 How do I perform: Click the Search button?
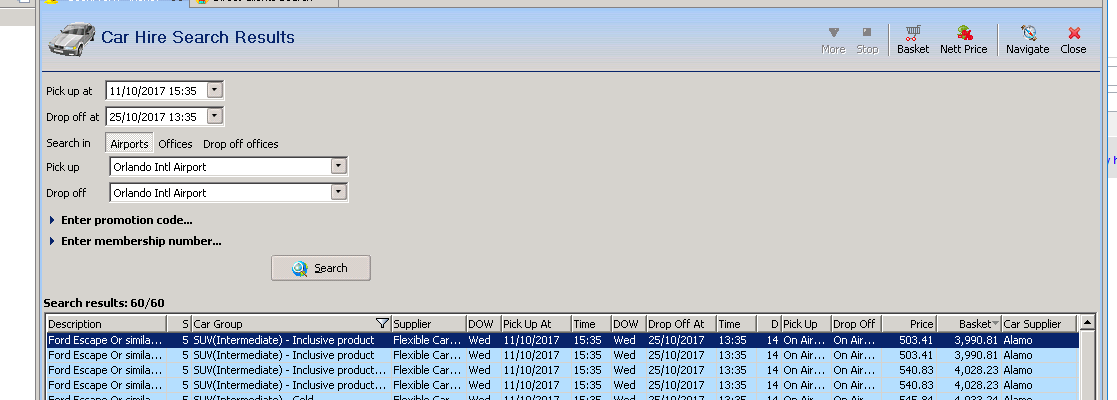321,268
